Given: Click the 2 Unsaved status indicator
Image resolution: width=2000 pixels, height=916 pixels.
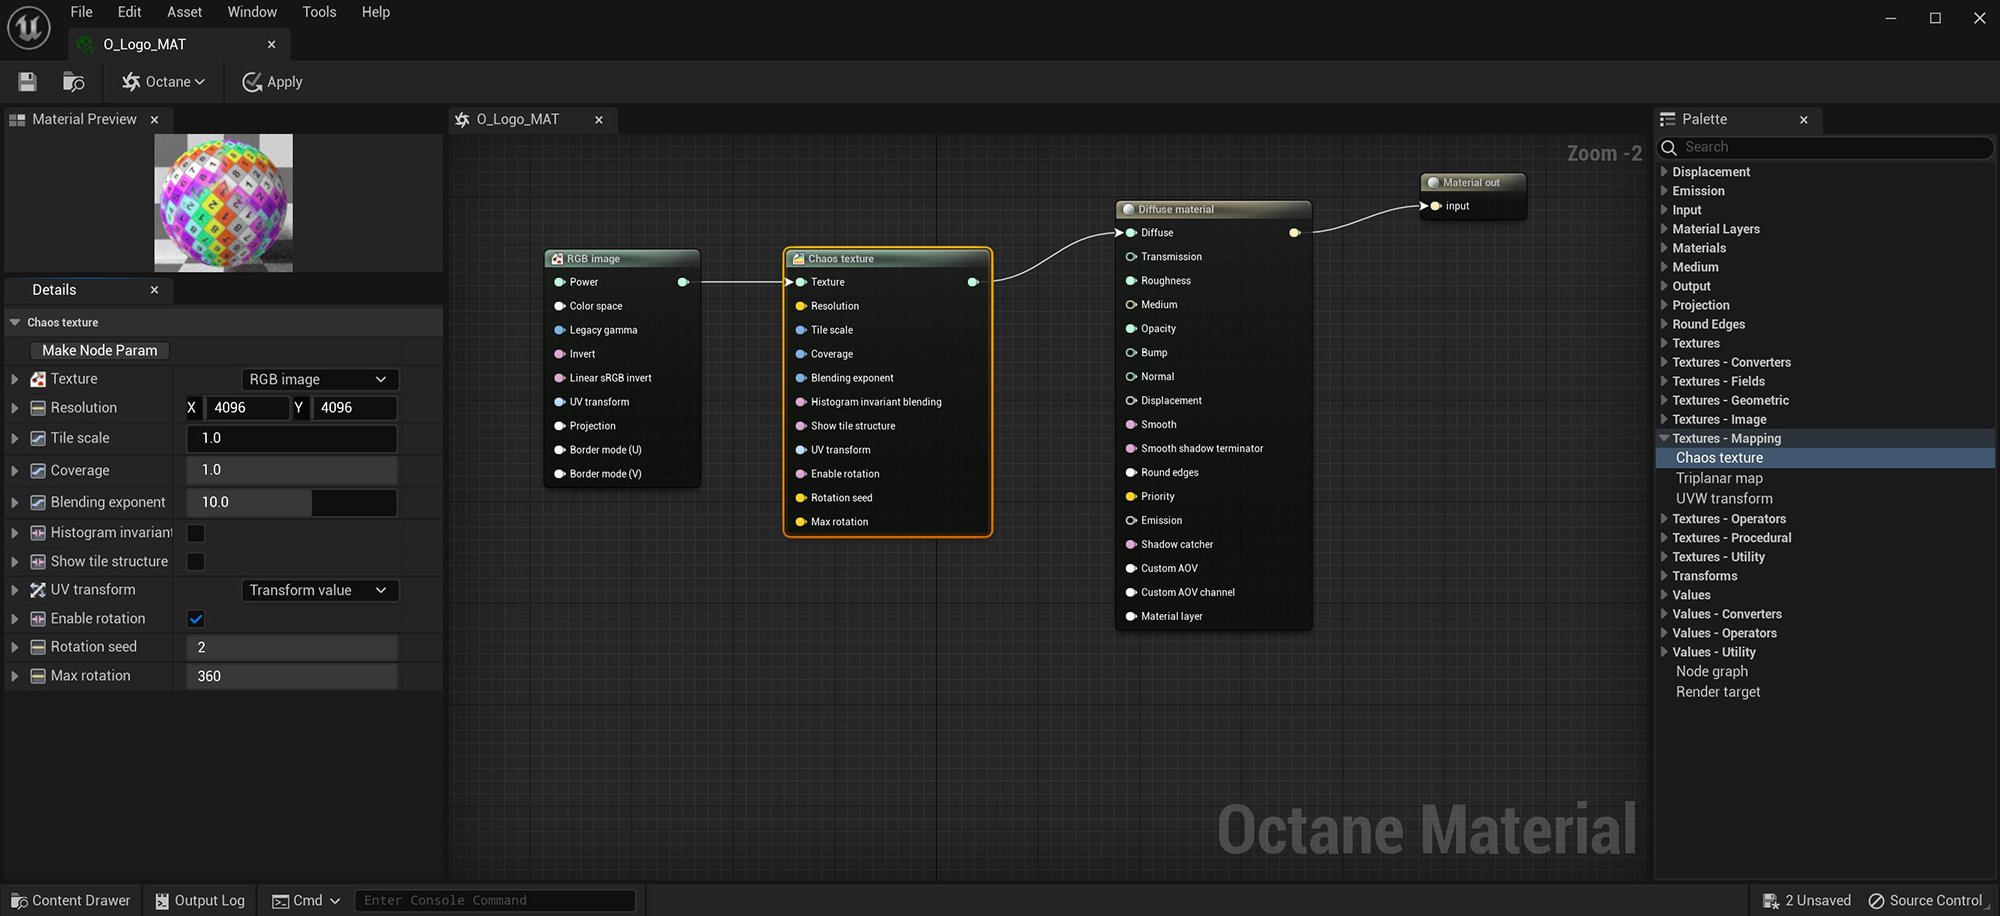Looking at the screenshot, I should (x=1806, y=900).
